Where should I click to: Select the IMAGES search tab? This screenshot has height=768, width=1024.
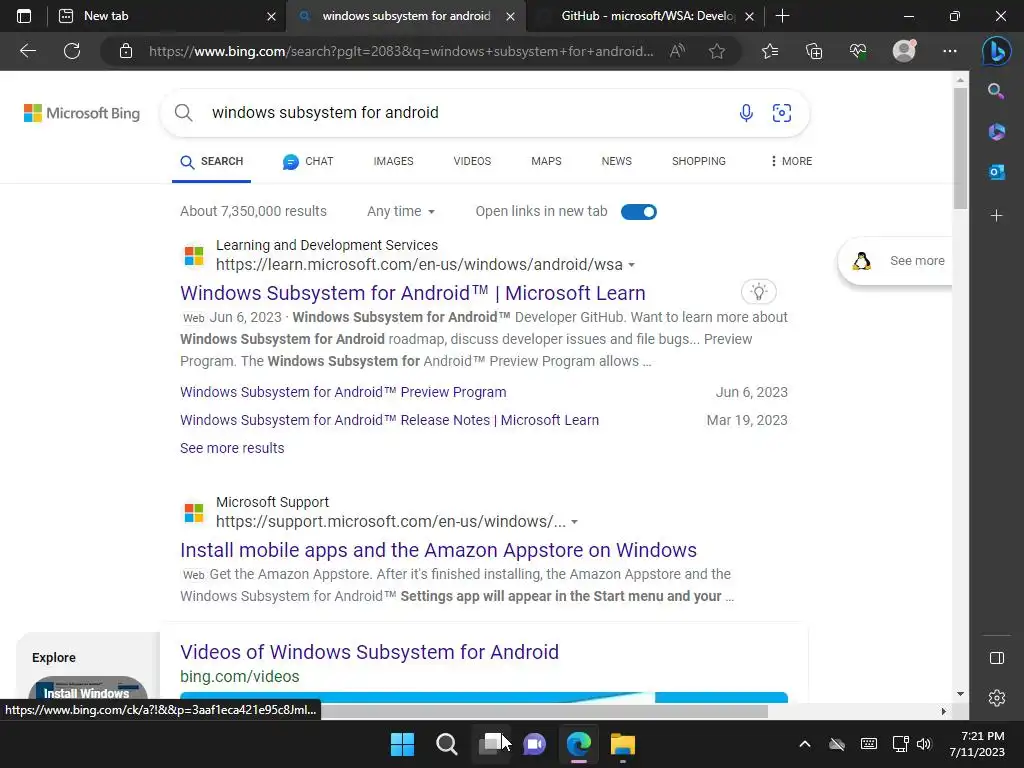click(393, 161)
